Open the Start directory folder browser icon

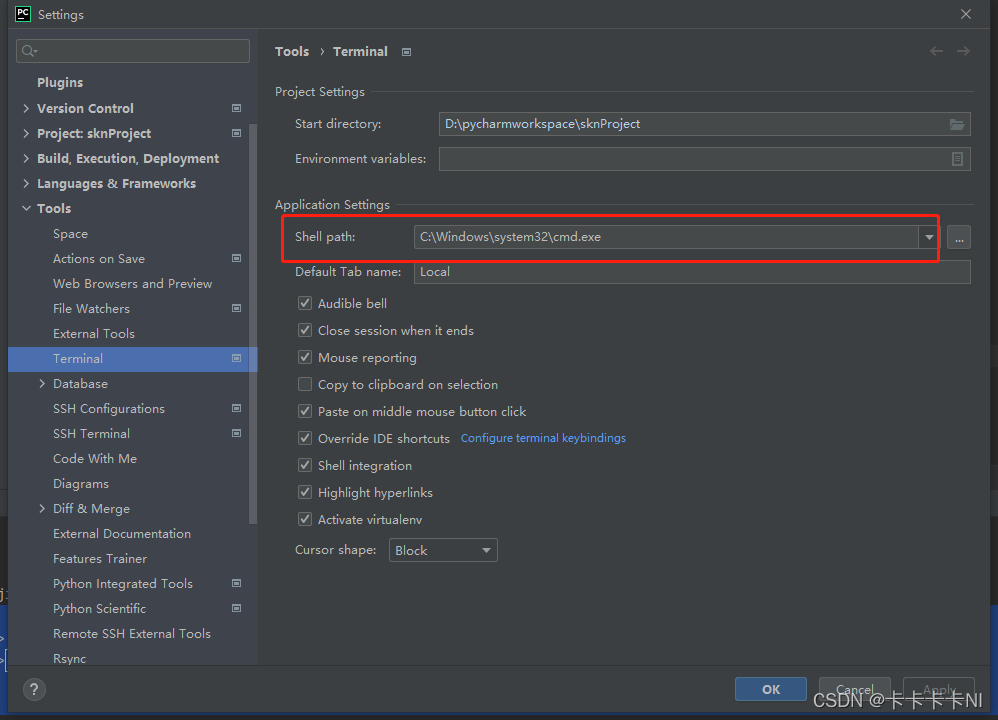click(x=957, y=124)
